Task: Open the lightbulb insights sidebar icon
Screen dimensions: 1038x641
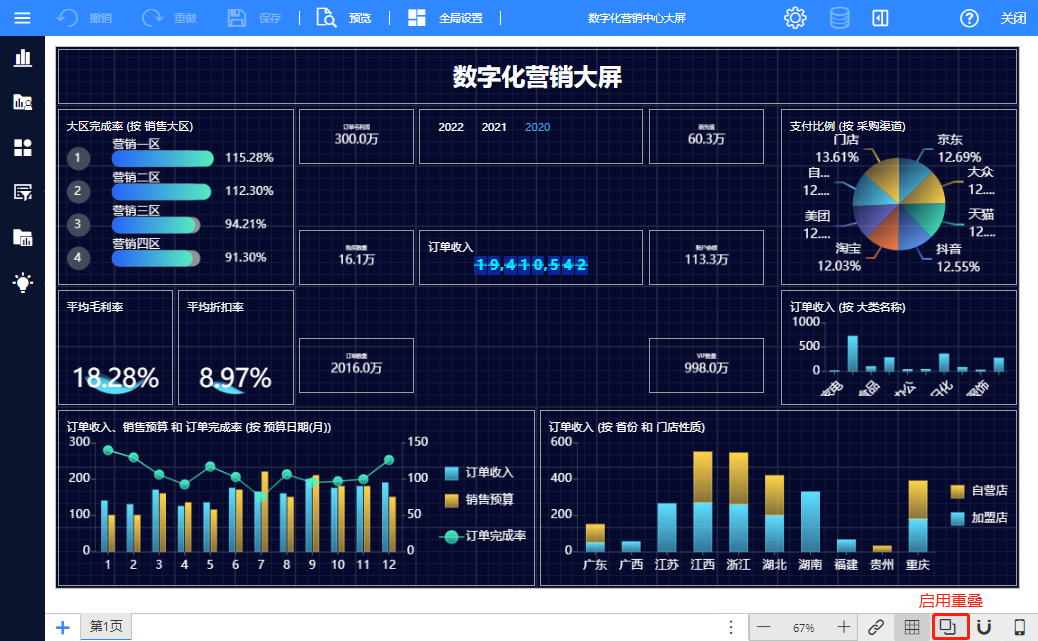Action: coord(22,283)
